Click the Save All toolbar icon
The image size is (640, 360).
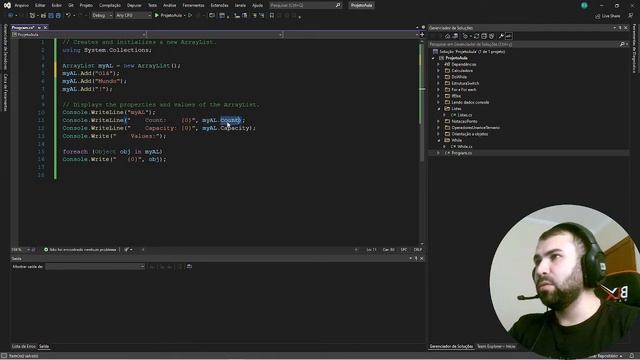[x=58, y=16]
